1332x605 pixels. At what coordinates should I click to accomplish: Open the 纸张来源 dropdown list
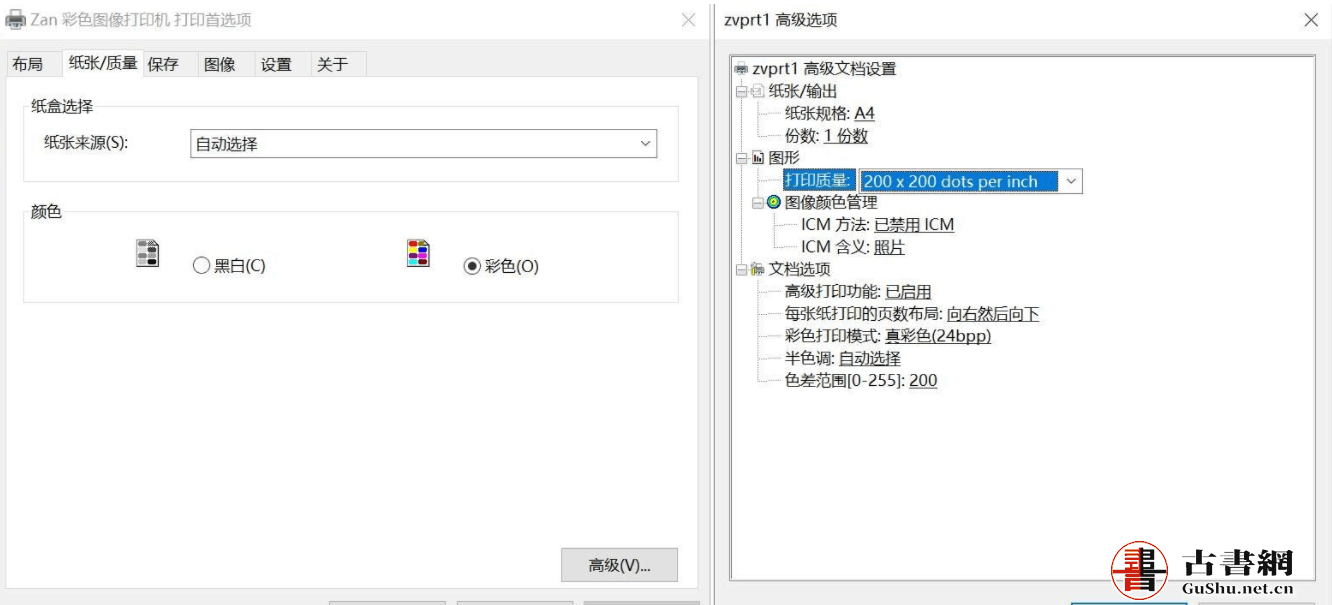click(x=645, y=144)
